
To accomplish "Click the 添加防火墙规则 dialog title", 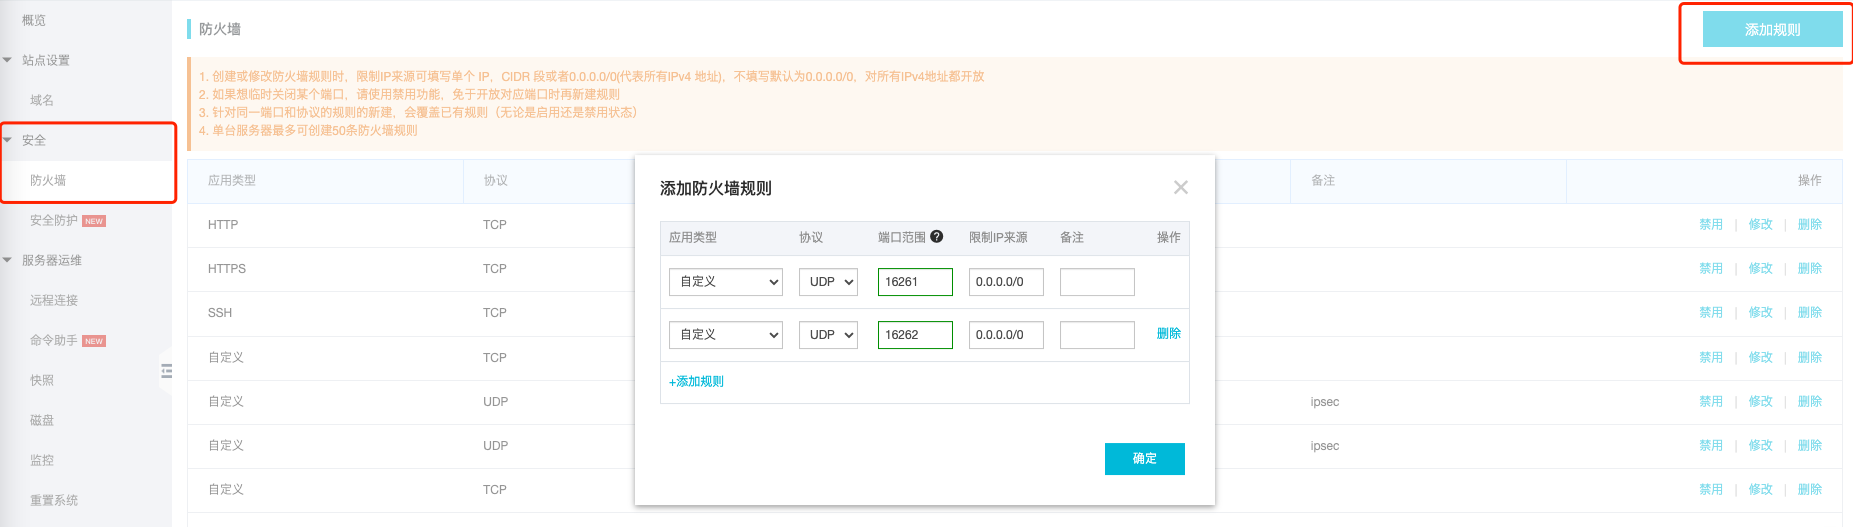I will [716, 188].
